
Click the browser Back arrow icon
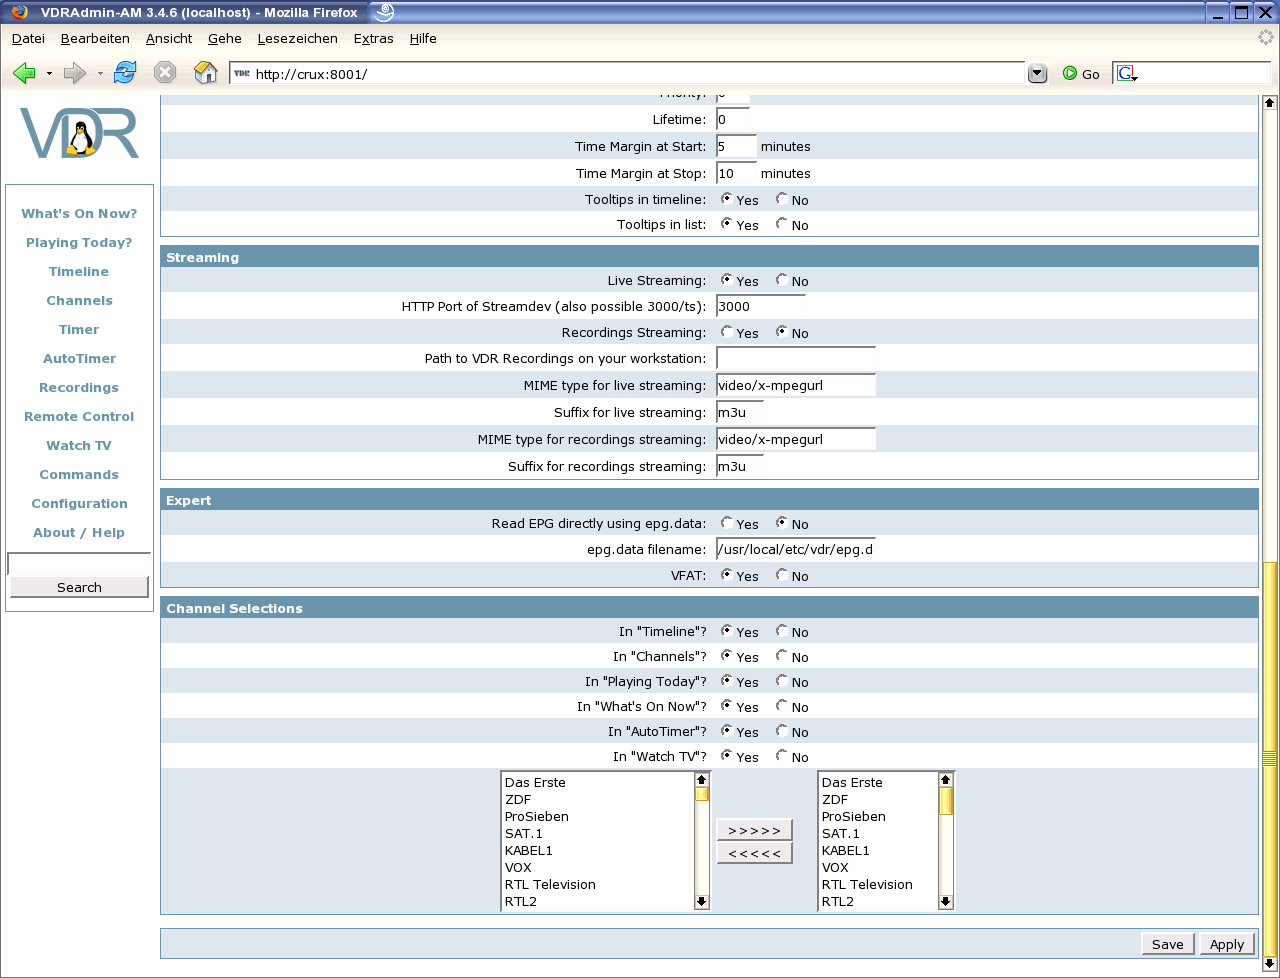point(24,73)
